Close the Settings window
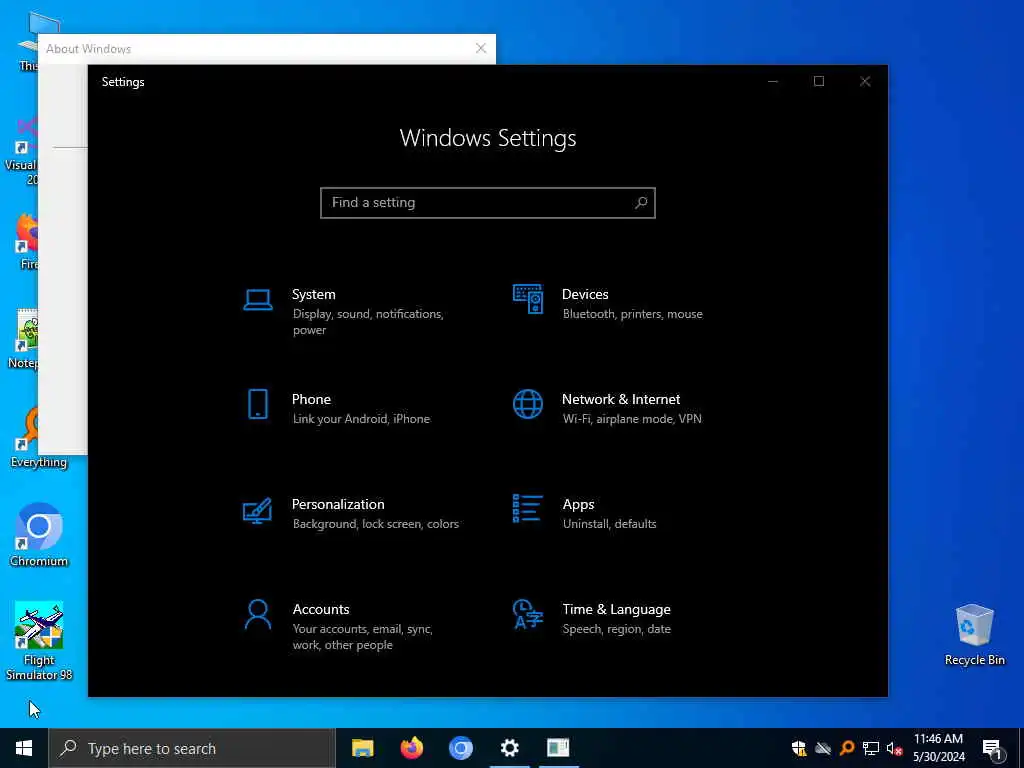The width and height of the screenshot is (1024, 768). click(x=865, y=82)
